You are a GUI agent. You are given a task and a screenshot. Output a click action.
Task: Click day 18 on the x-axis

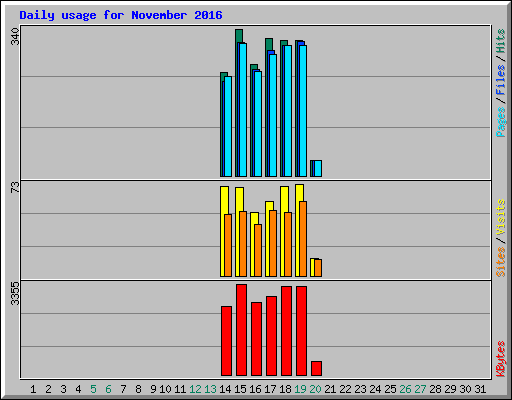(285, 389)
